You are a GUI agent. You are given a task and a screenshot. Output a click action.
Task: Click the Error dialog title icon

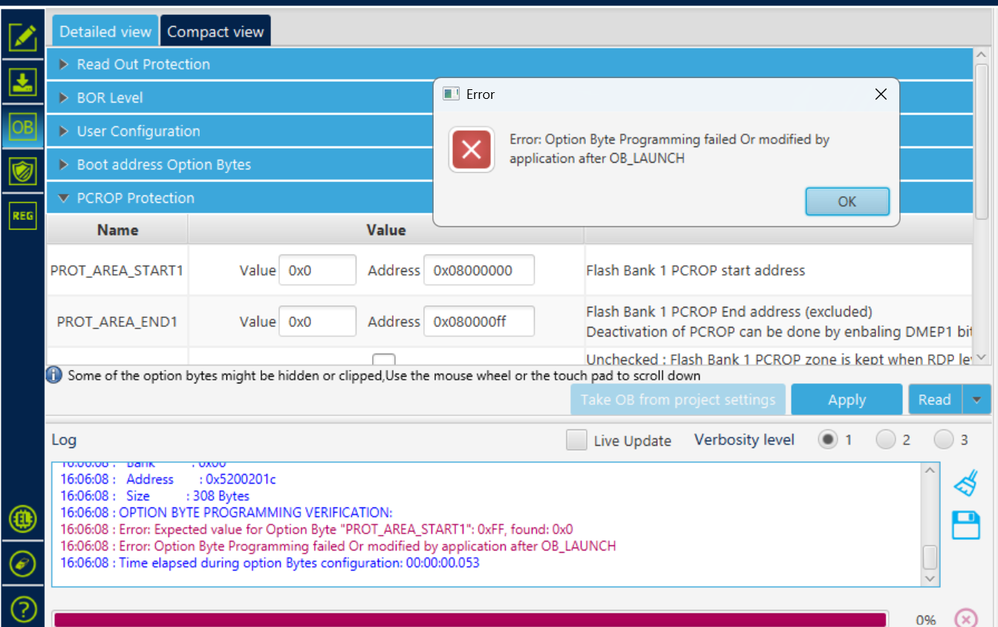click(x=451, y=94)
